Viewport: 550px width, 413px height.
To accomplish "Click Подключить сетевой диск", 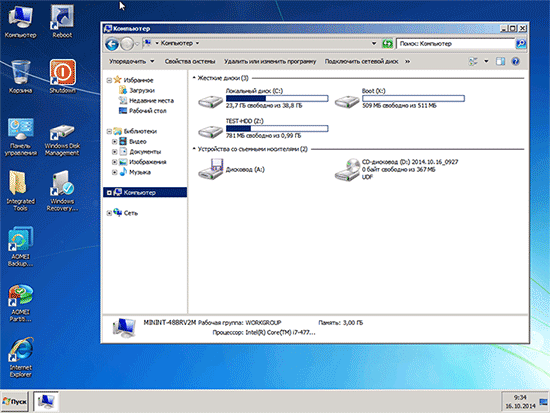I will coord(361,61).
